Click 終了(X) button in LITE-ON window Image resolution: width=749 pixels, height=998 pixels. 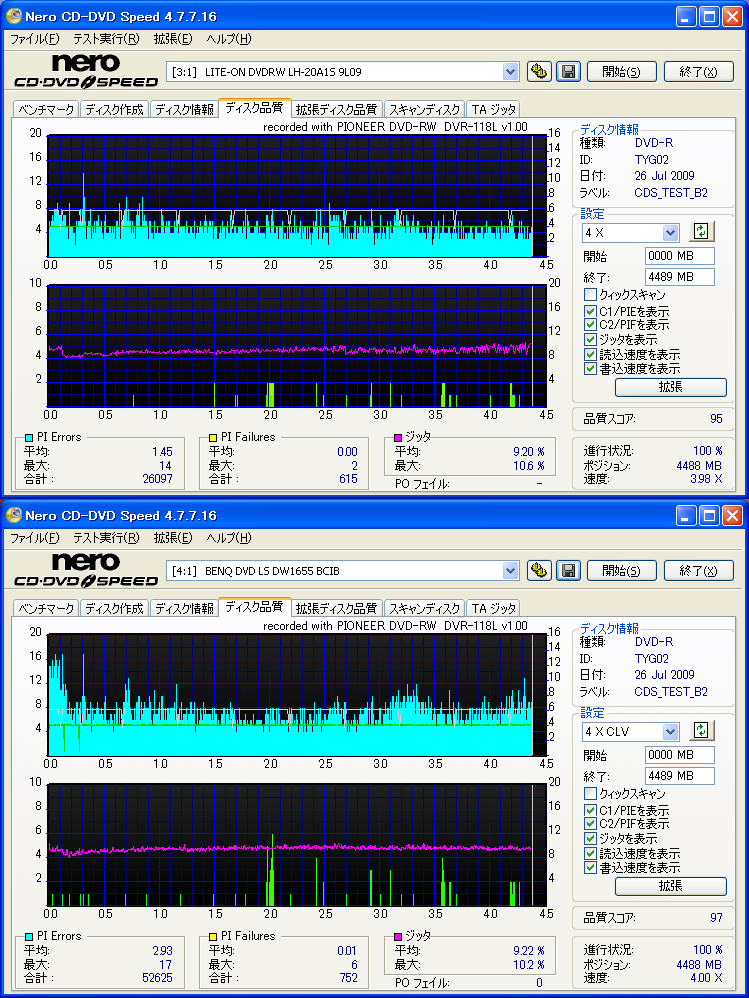pyautogui.click(x=699, y=71)
